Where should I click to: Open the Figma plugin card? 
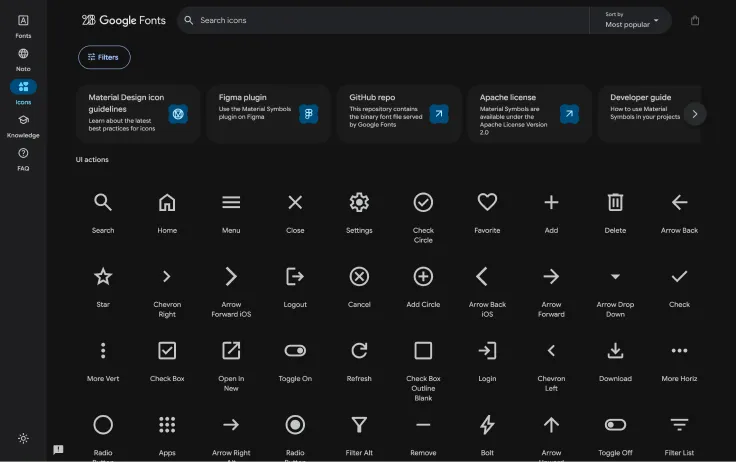tap(268, 114)
